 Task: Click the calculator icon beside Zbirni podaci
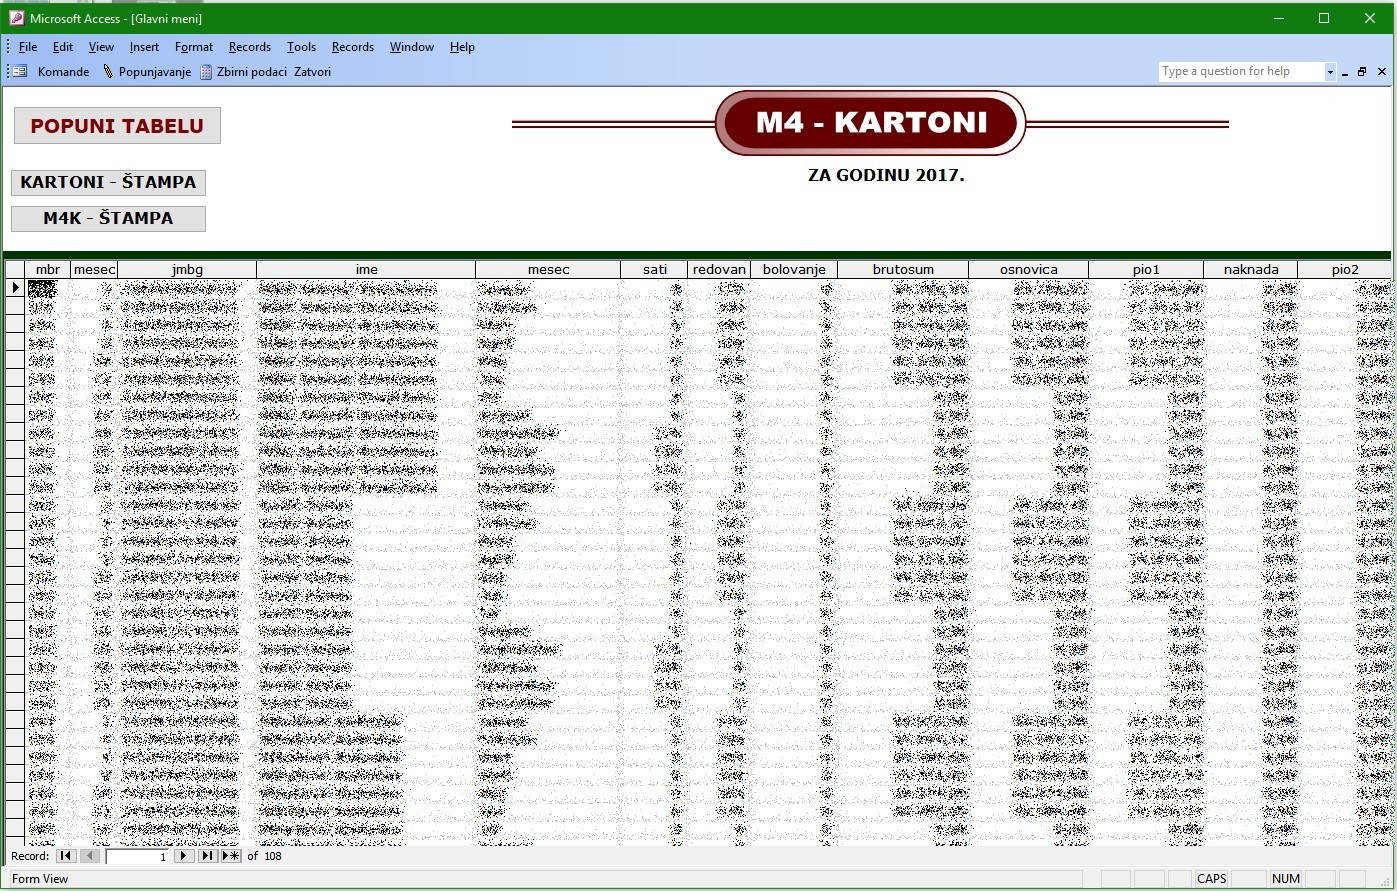pyautogui.click(x=206, y=72)
